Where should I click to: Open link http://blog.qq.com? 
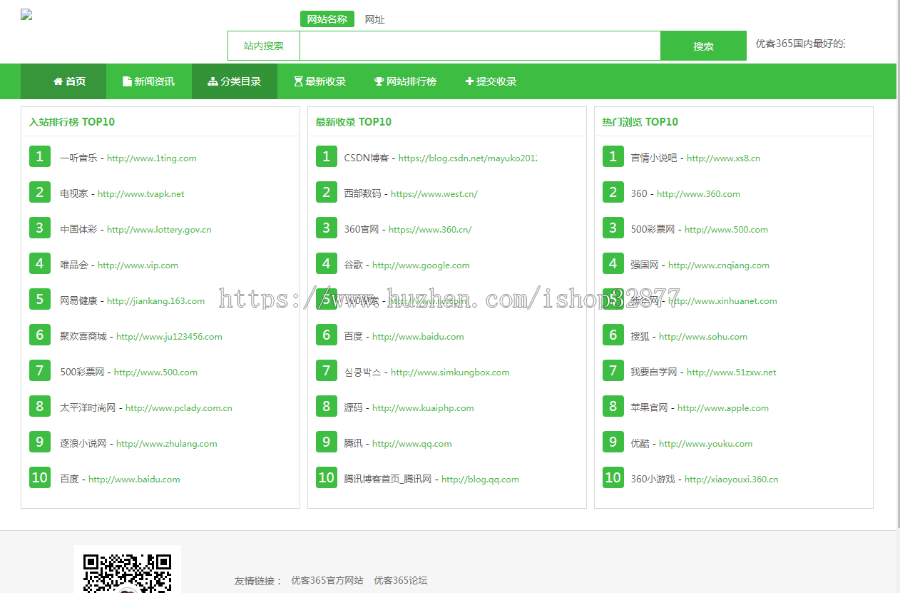[480, 479]
